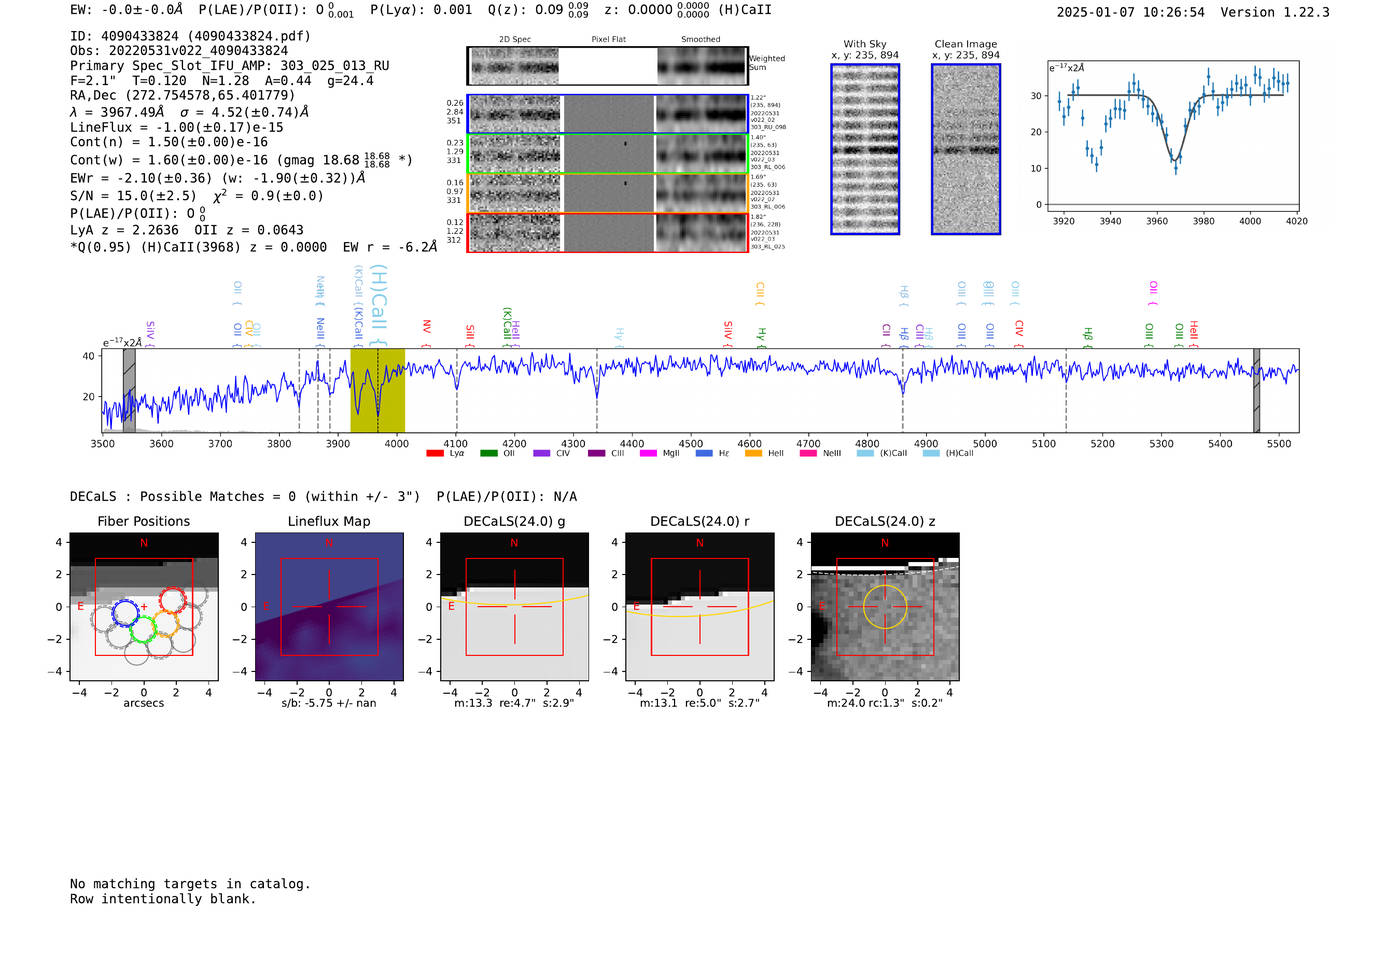1400x953 pixels.
Task: Select the green fiber circle in Fiber Positions
Action: [x=142, y=629]
